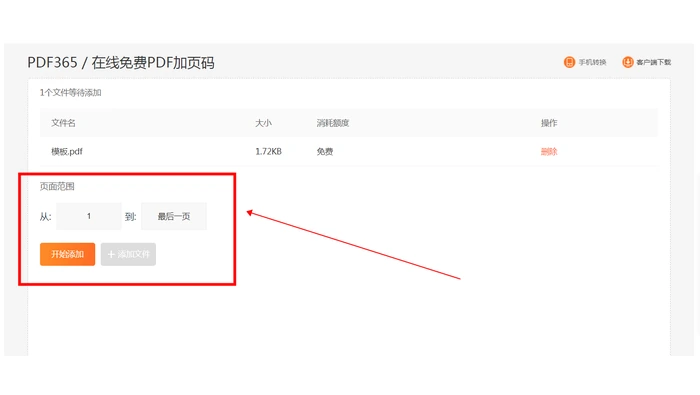Click the orange 开始添加 button
Screen dimensions: 700x395
[x=67, y=254]
